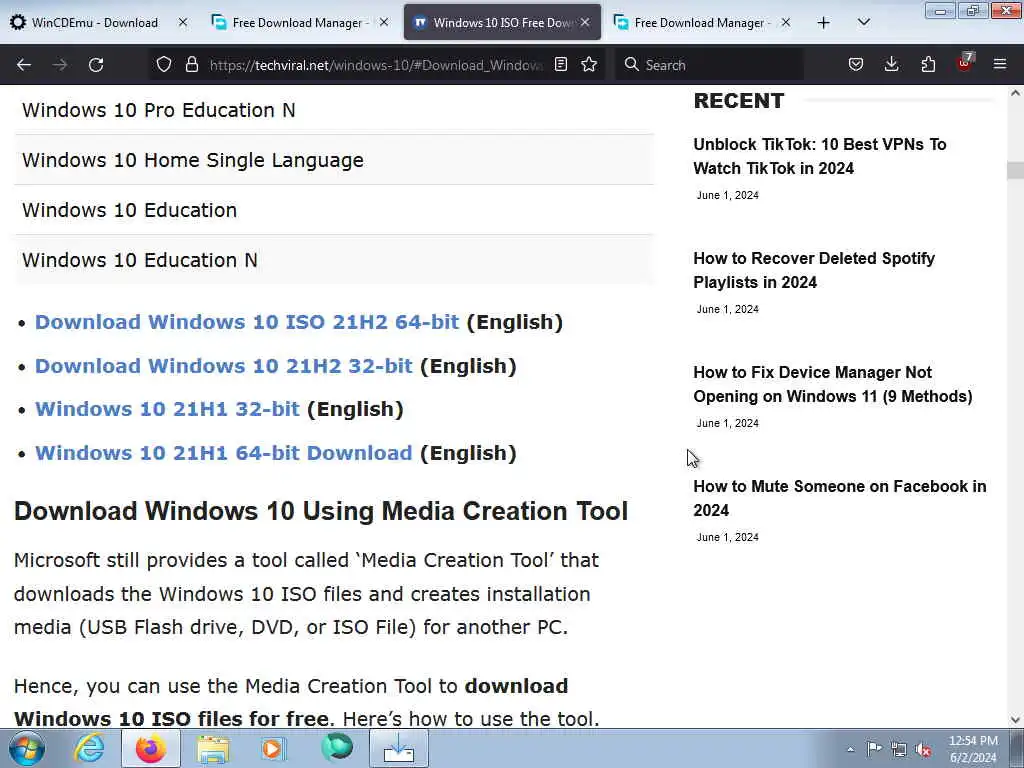This screenshot has width=1024, height=768.
Task: Click the Windows 10 Education row
Action: (x=334, y=210)
